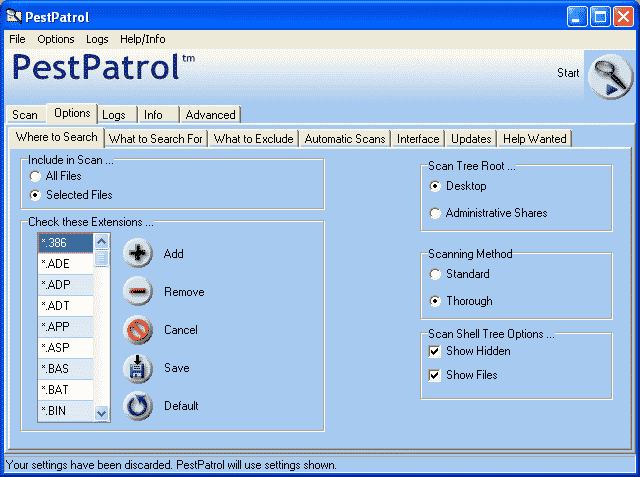Click the Remove label button

click(184, 292)
